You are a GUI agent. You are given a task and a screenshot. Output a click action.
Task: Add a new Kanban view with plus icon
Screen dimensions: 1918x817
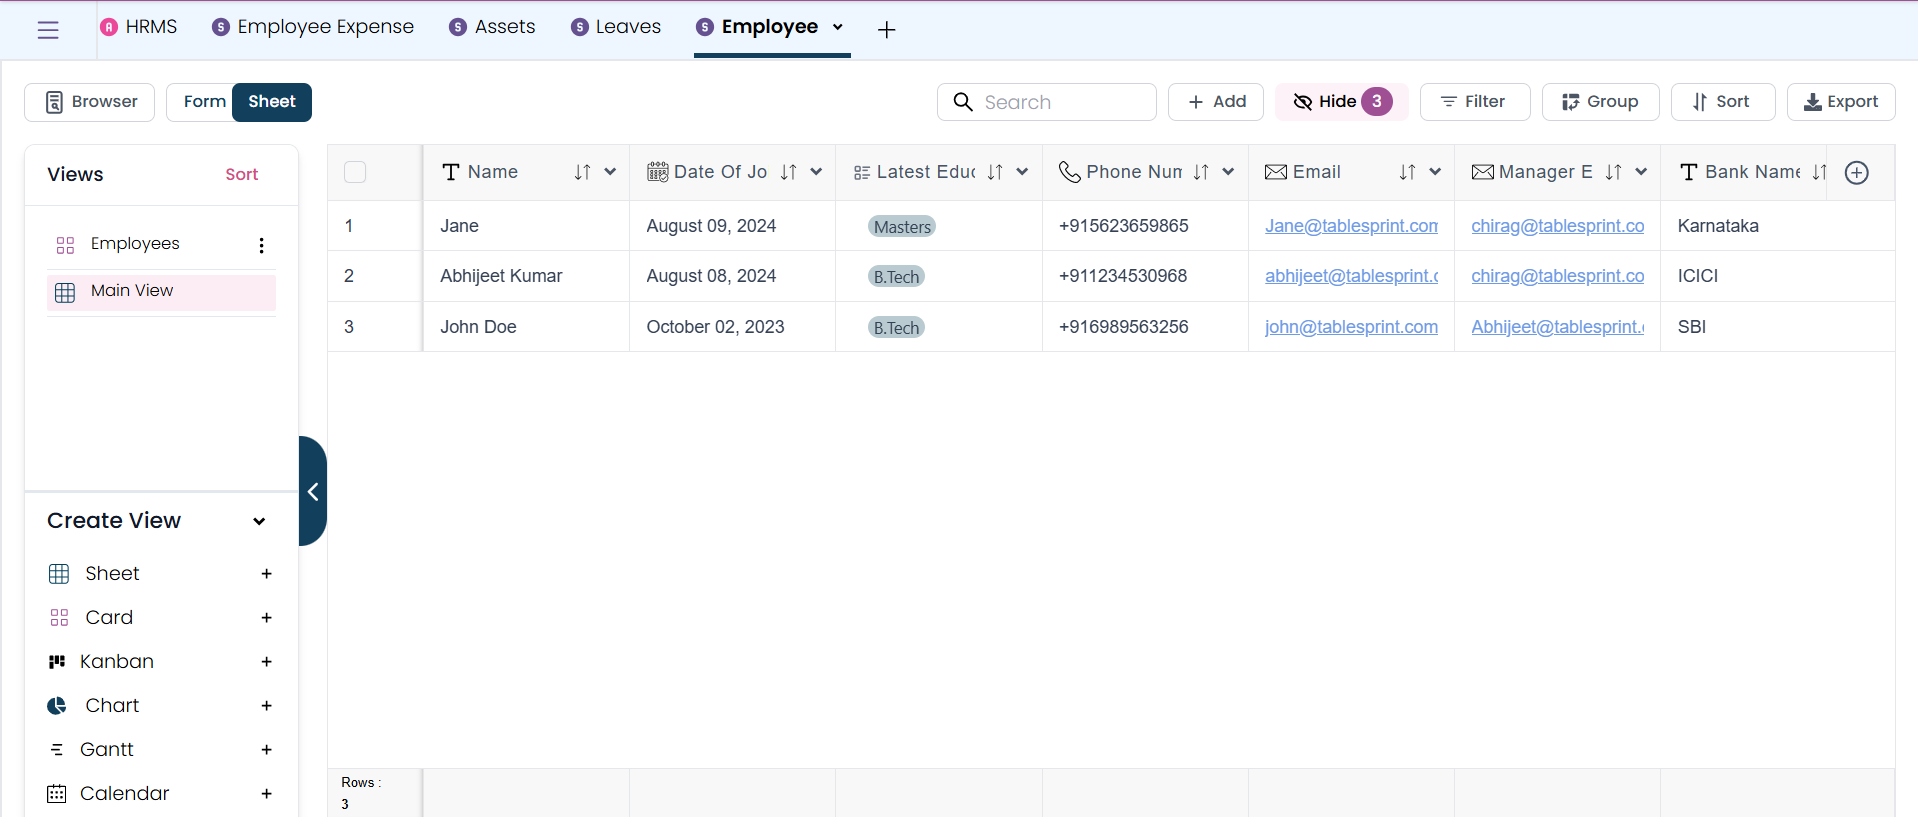[x=266, y=662]
